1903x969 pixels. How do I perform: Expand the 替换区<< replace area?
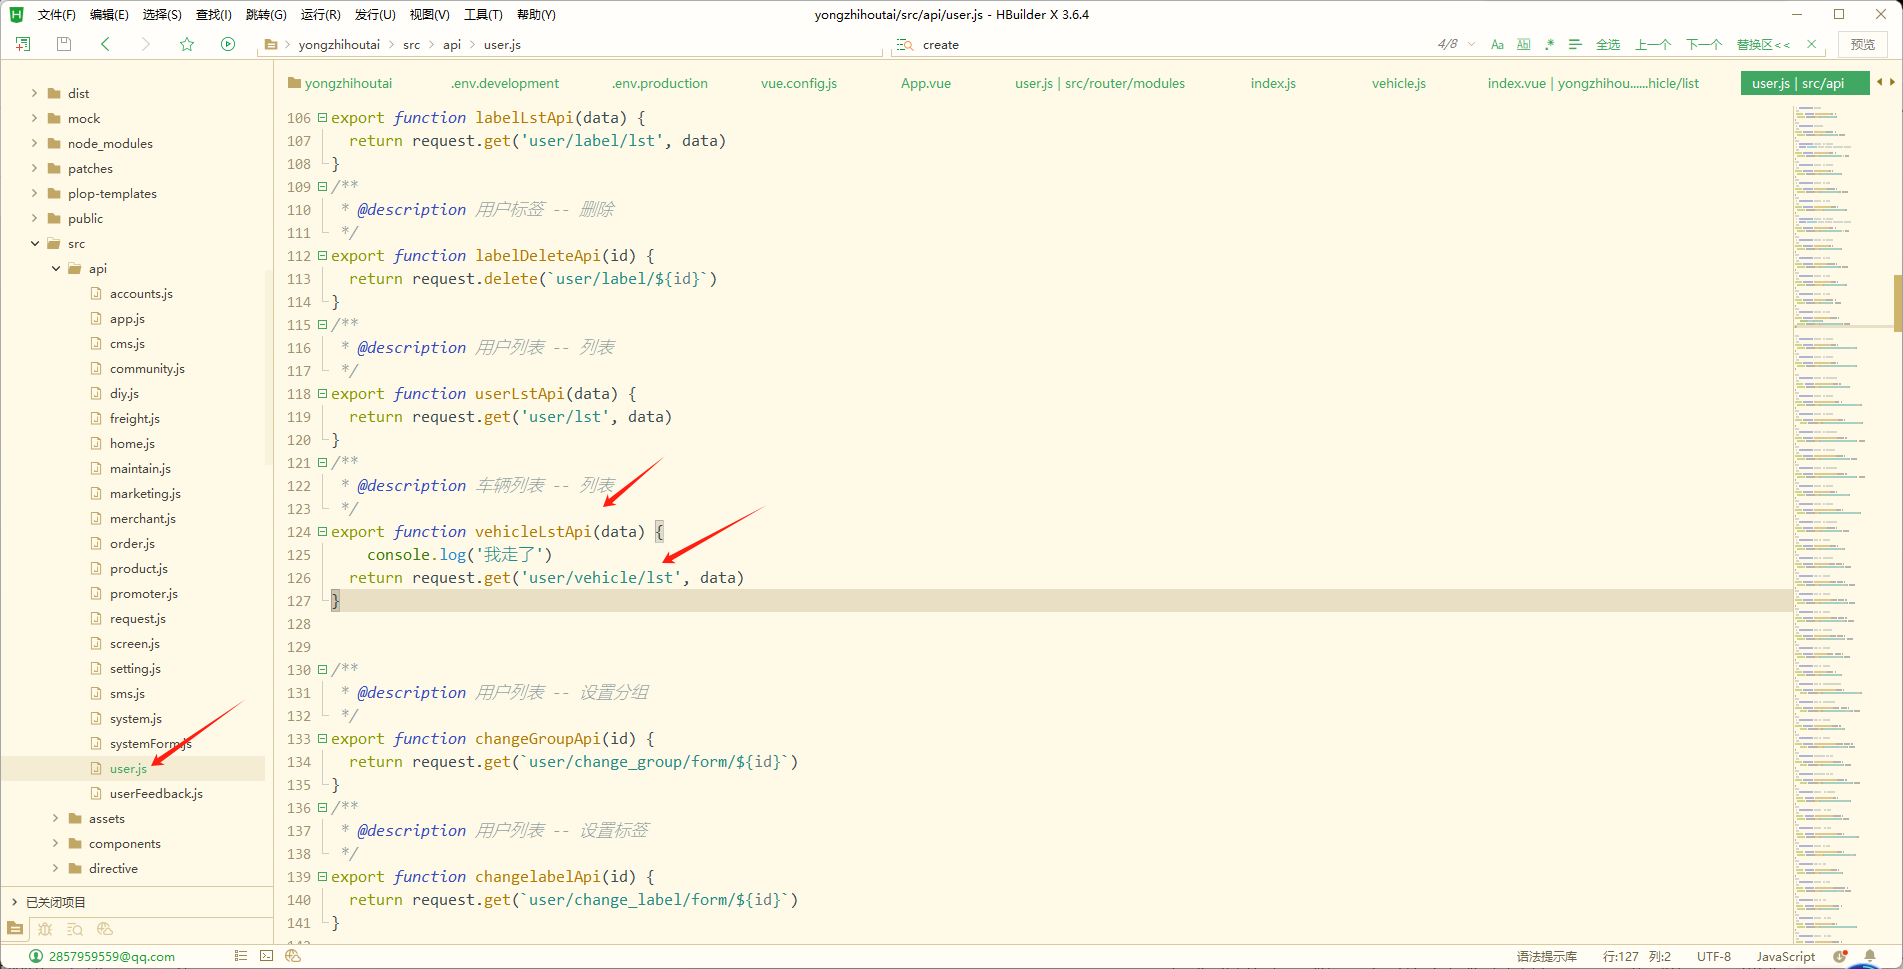1763,44
